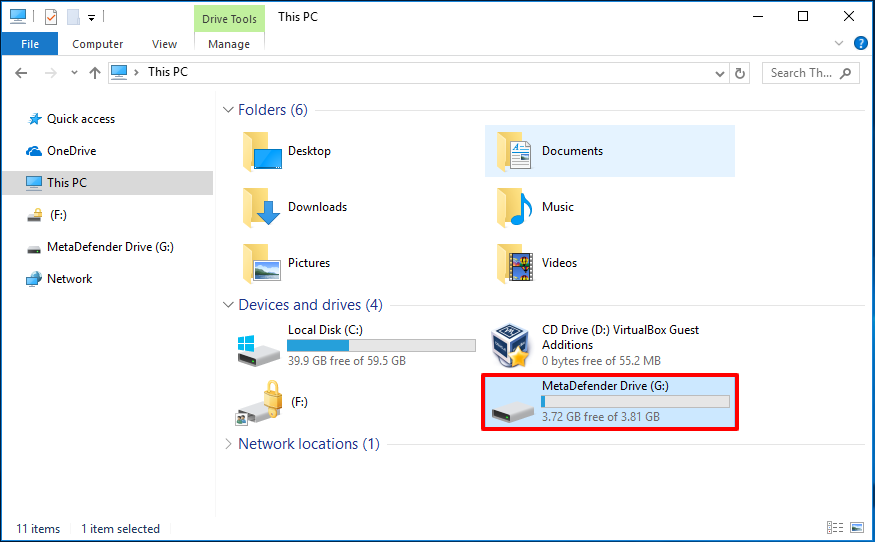Image resolution: width=875 pixels, height=542 pixels.
Task: Click the '11 items' status text
Action: [38, 529]
